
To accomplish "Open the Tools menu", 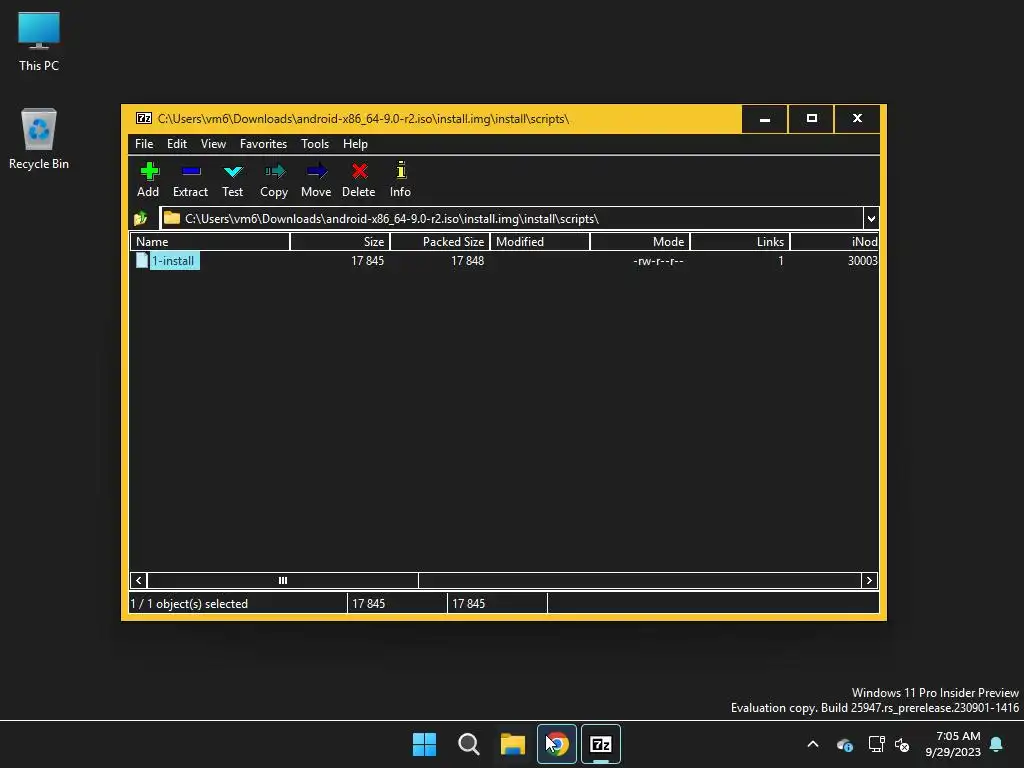I will click(315, 144).
